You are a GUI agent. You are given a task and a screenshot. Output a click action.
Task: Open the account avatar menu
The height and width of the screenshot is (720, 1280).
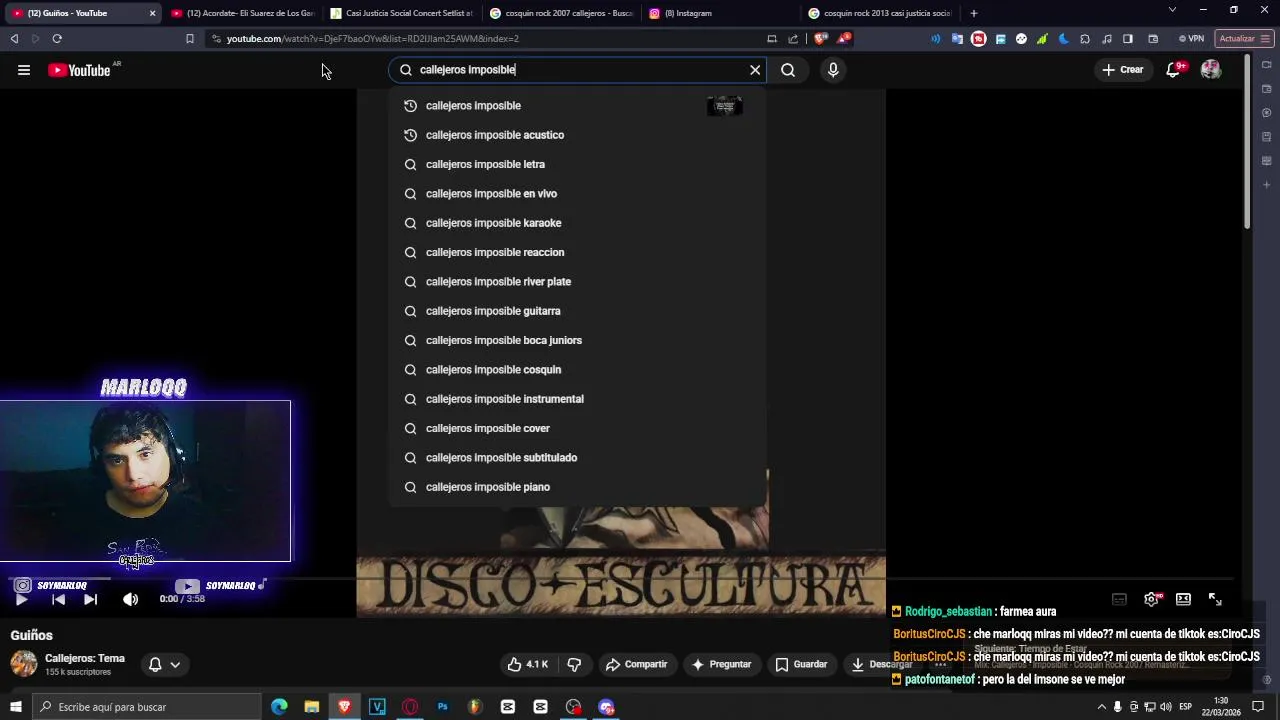point(1211,70)
